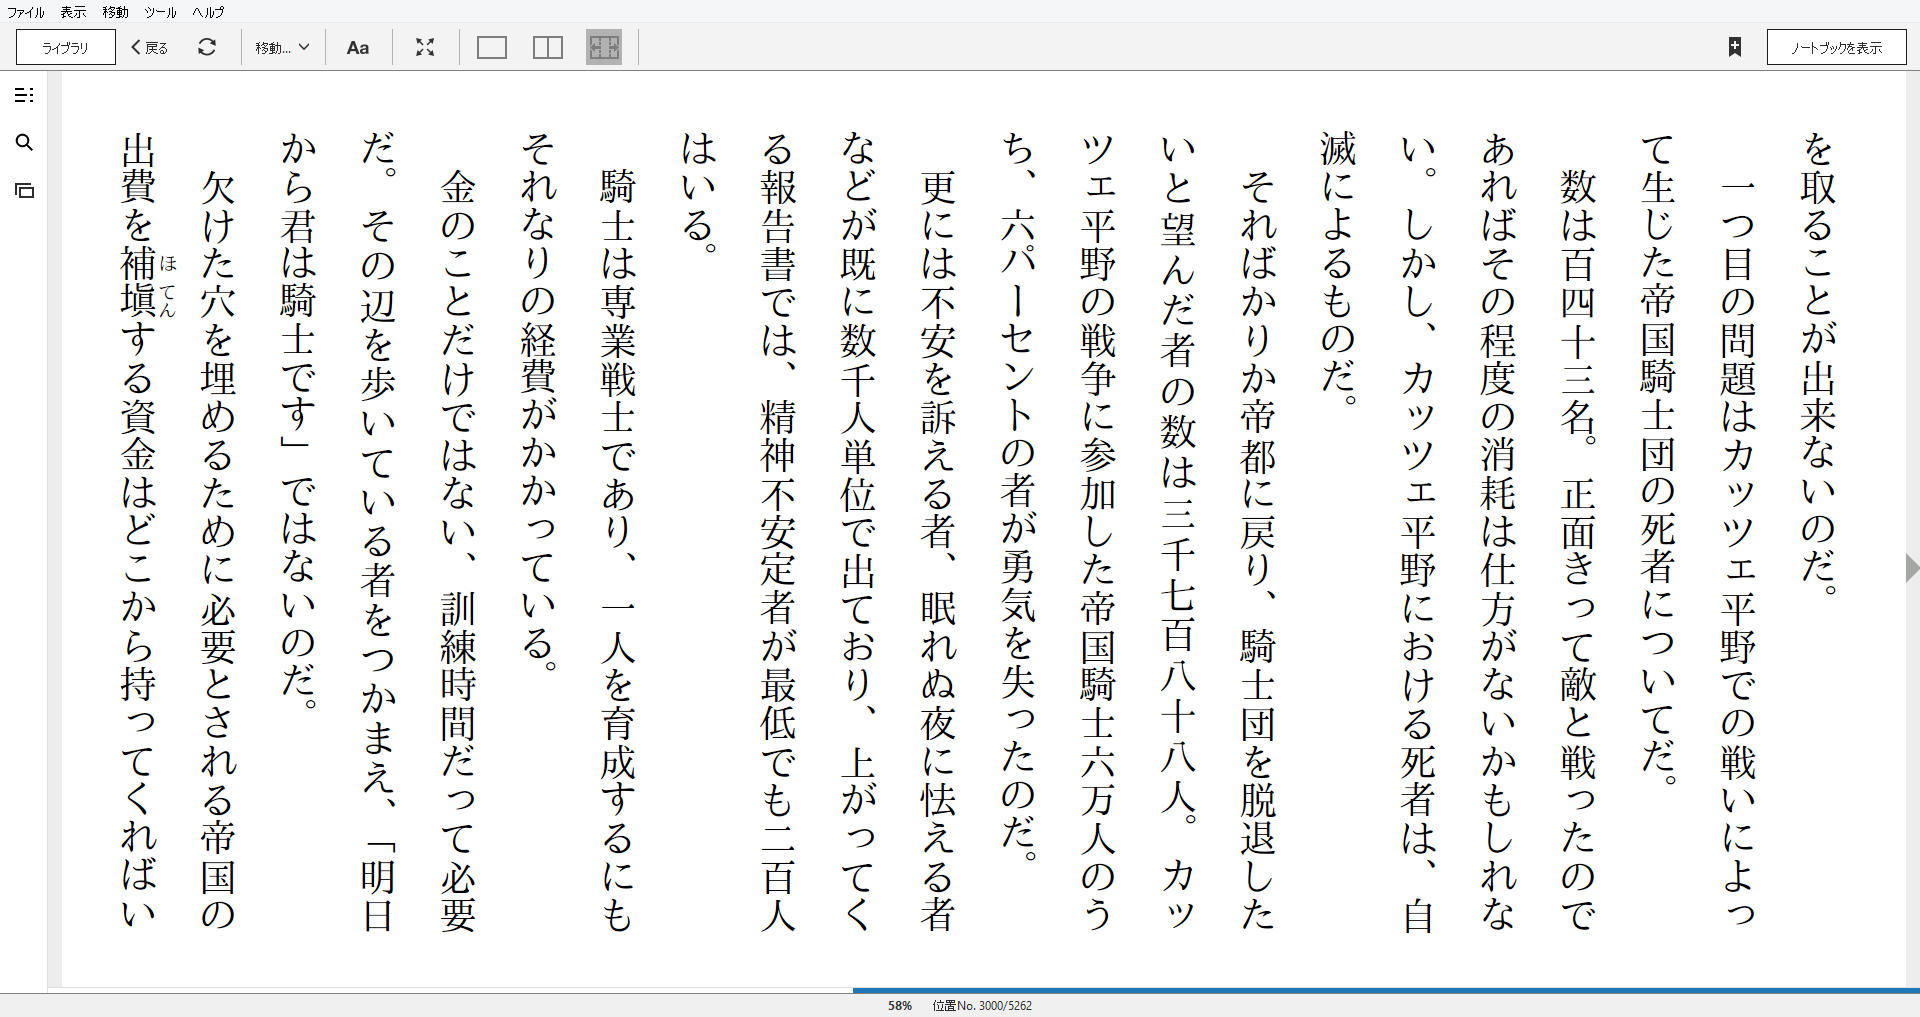
Task: Open the table of contents sidebar icon
Action: (x=25, y=95)
